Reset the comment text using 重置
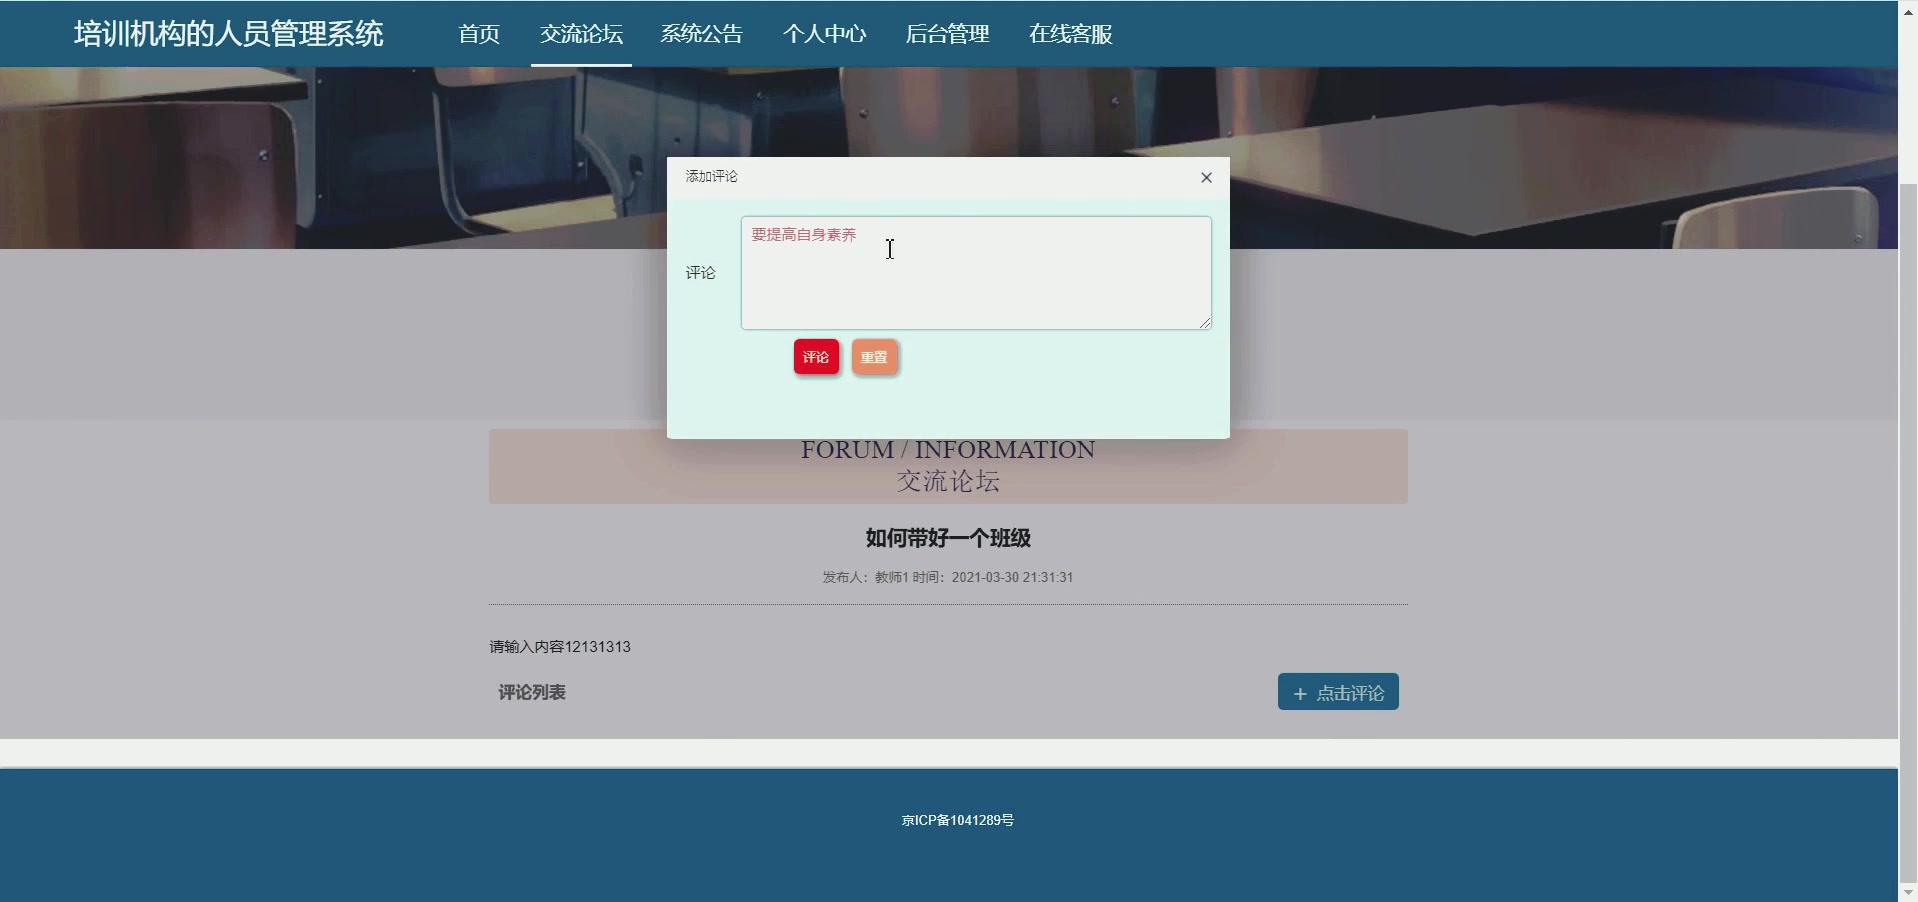The width and height of the screenshot is (1918, 902). (874, 357)
